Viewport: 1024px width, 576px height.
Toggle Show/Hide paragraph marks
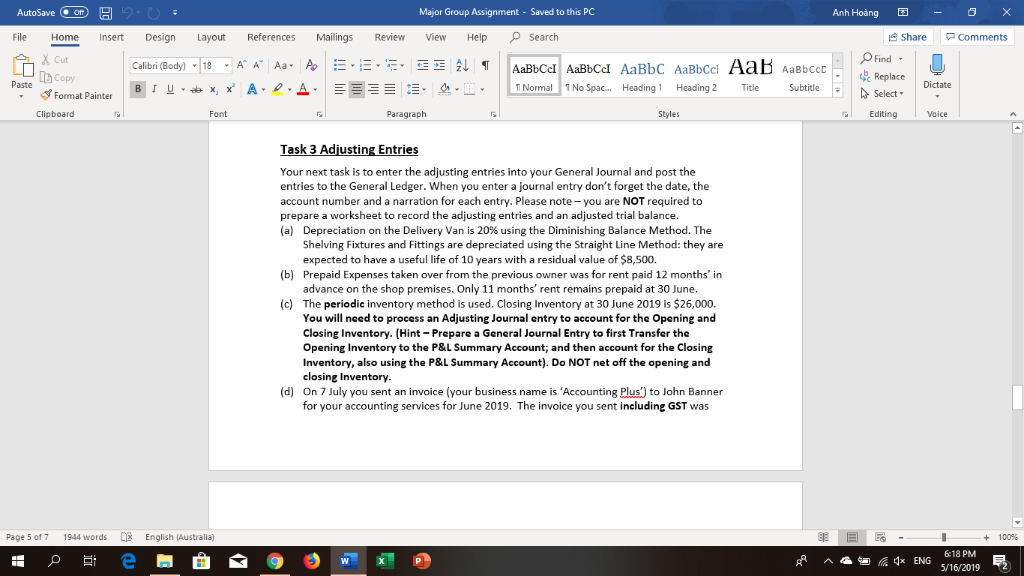click(486, 65)
